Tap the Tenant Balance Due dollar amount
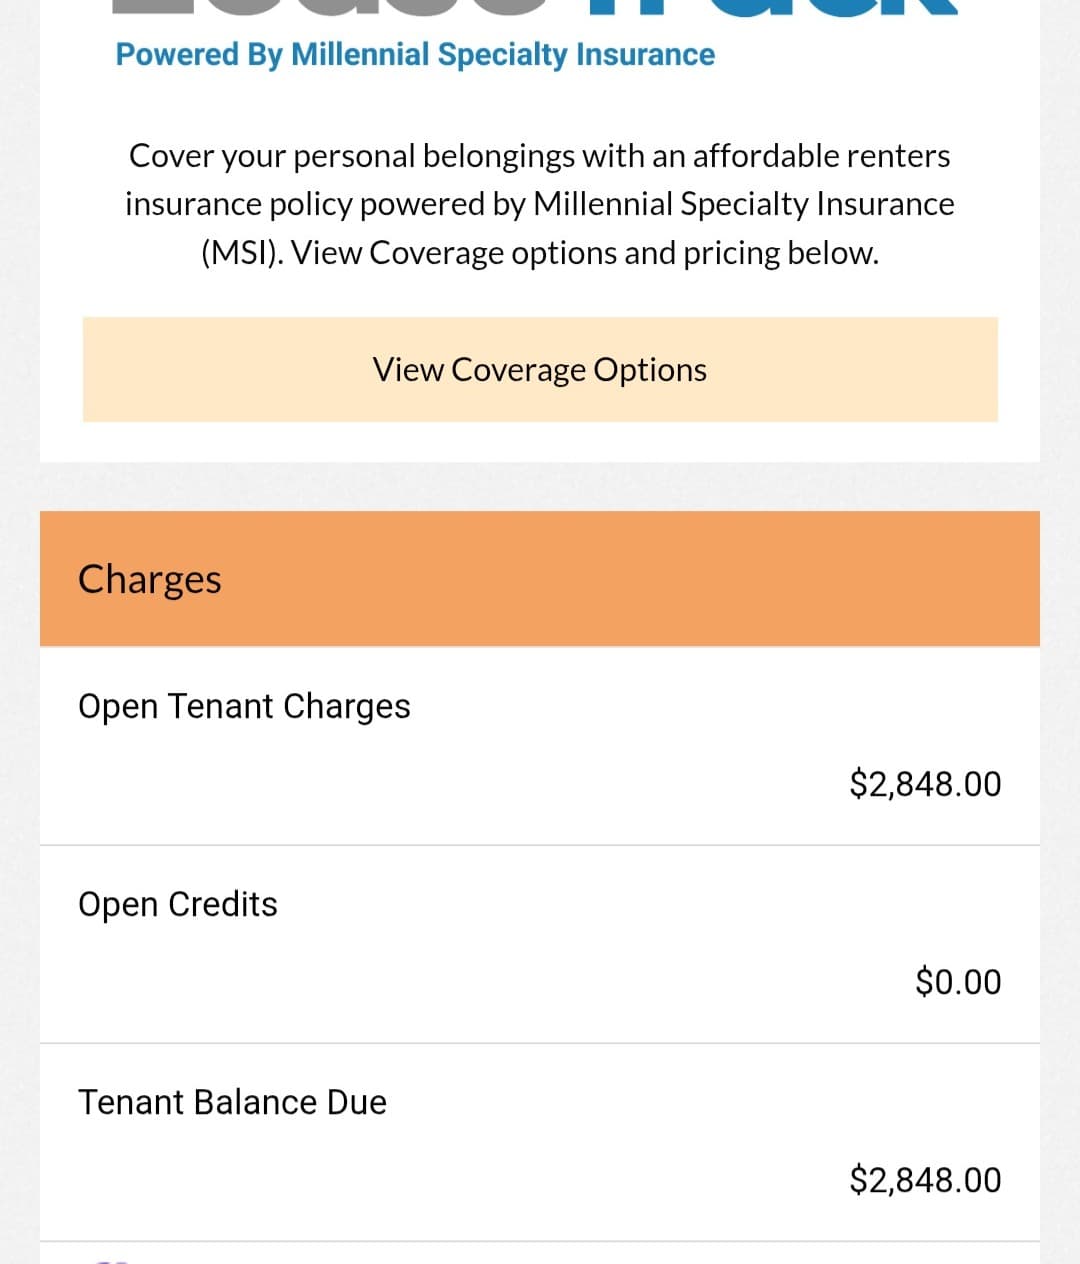Viewport: 1080px width, 1264px height. [x=924, y=1179]
